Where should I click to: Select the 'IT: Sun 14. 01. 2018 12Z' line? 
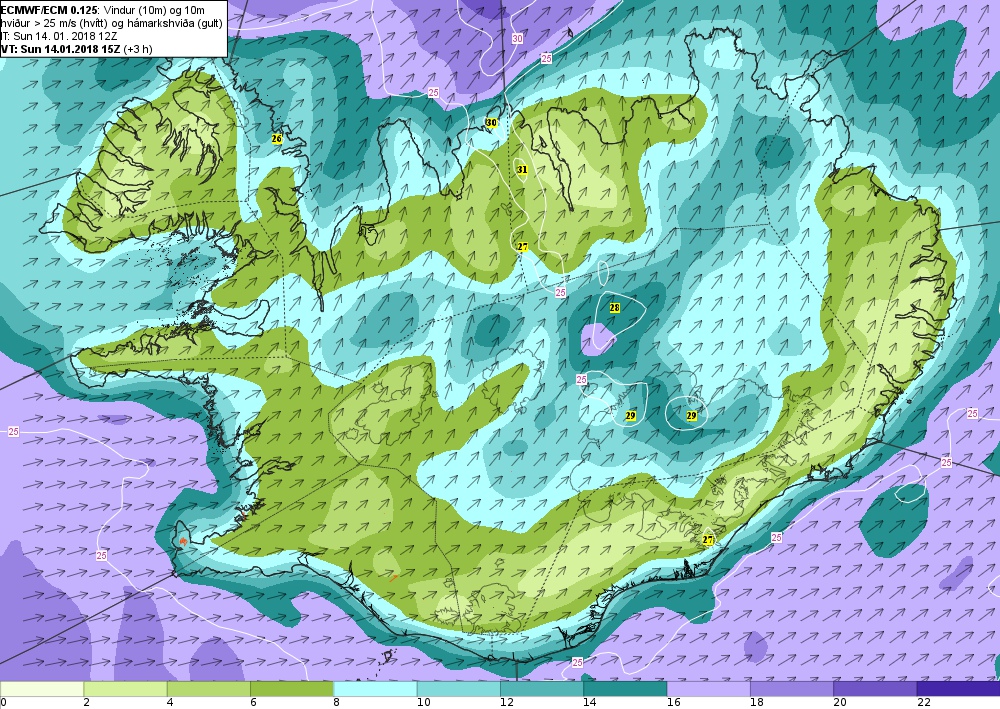[x=59, y=36]
